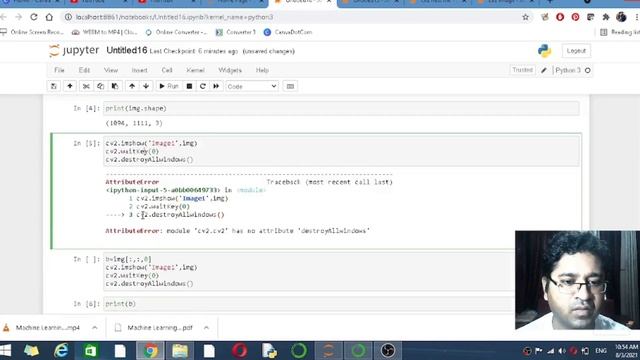Open Opera browser from taskbar
The image size is (640, 360).
click(x=240, y=351)
